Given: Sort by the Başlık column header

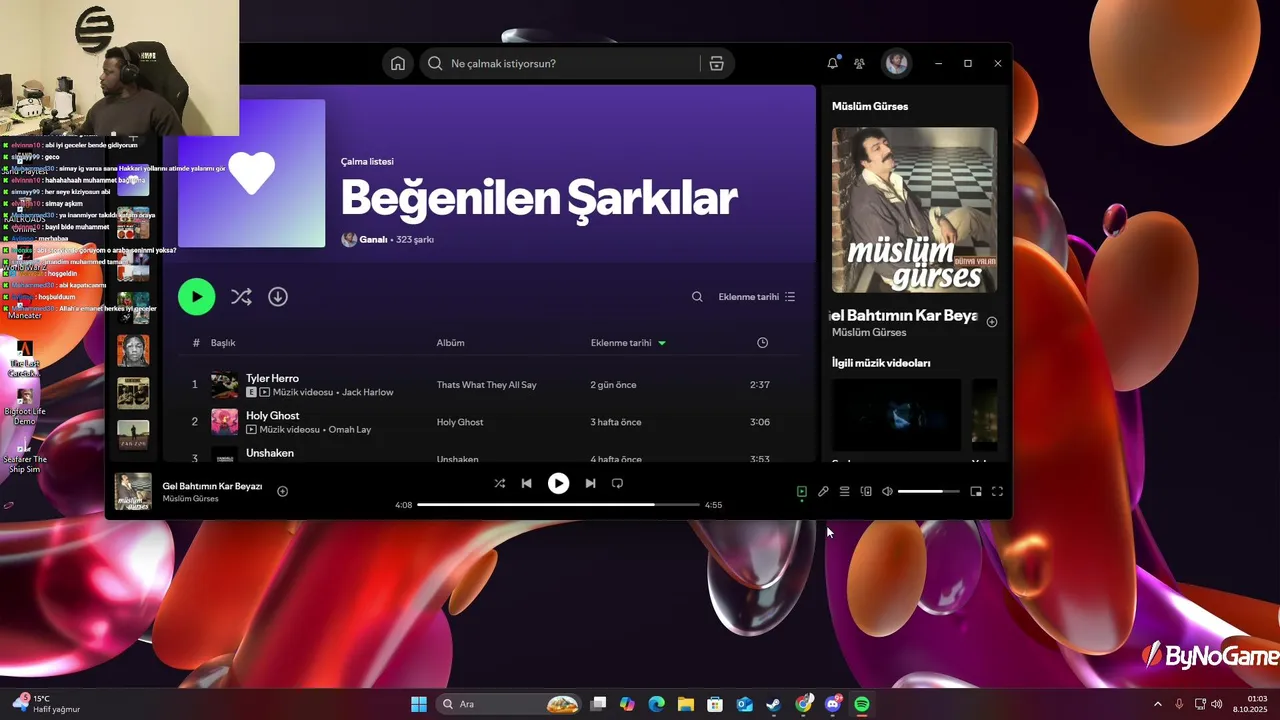Looking at the screenshot, I should pos(223,343).
